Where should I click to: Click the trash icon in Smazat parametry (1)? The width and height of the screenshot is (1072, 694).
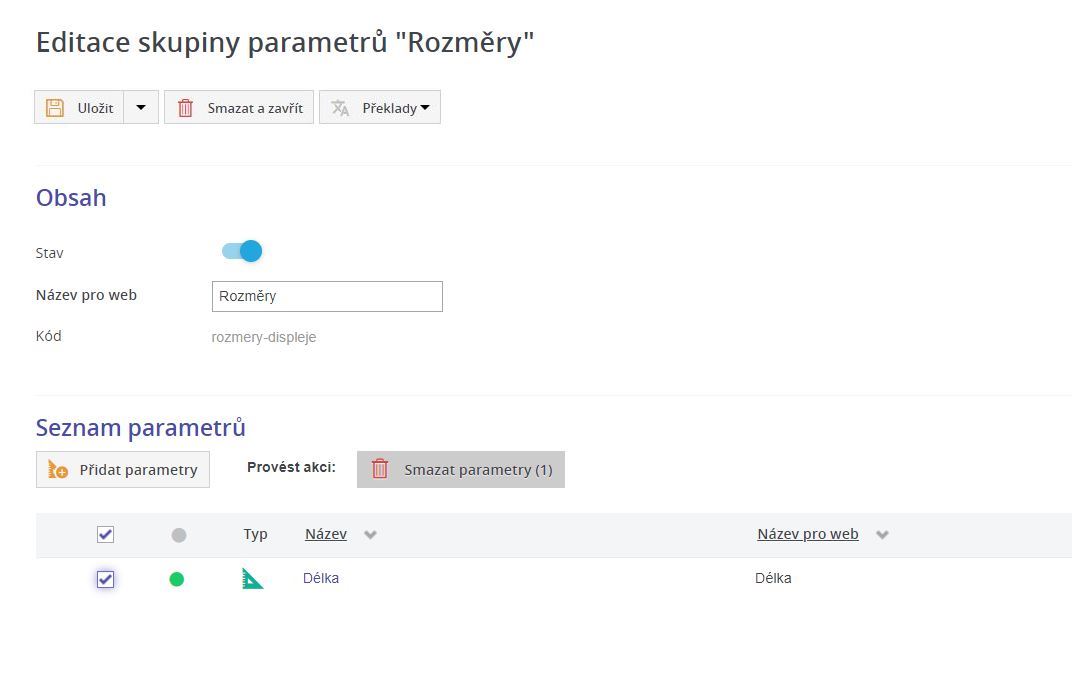point(380,469)
